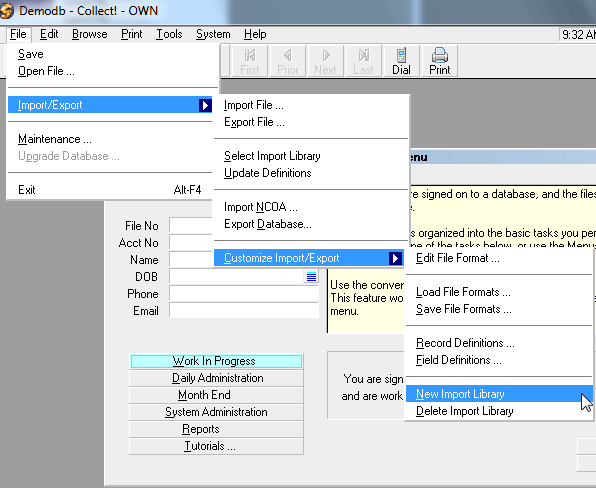
Task: Open the System menu
Action: (x=213, y=34)
